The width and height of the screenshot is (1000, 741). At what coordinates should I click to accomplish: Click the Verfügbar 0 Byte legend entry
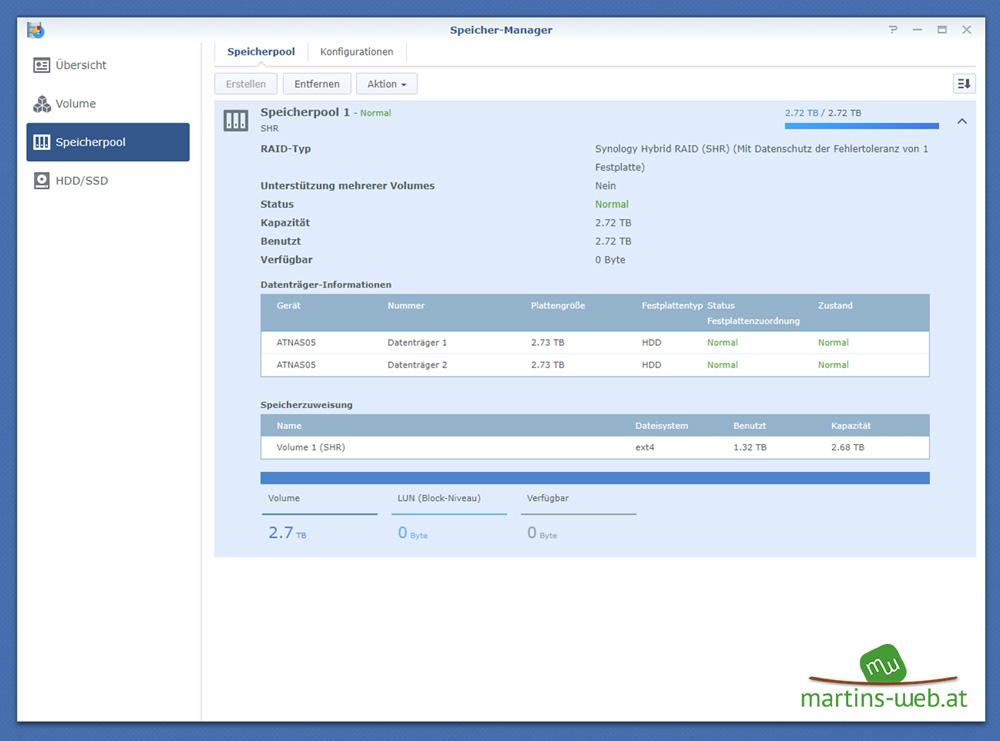tap(578, 517)
